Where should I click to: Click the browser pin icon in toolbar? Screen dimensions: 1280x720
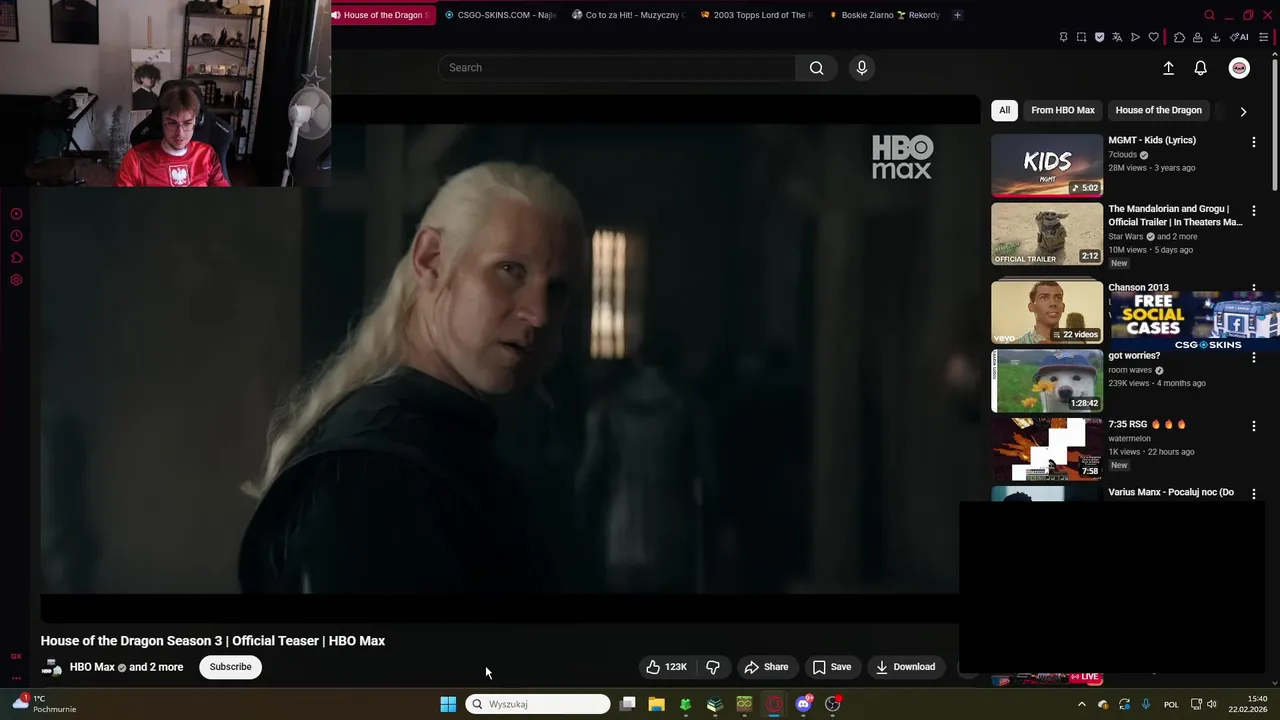coord(1063,37)
